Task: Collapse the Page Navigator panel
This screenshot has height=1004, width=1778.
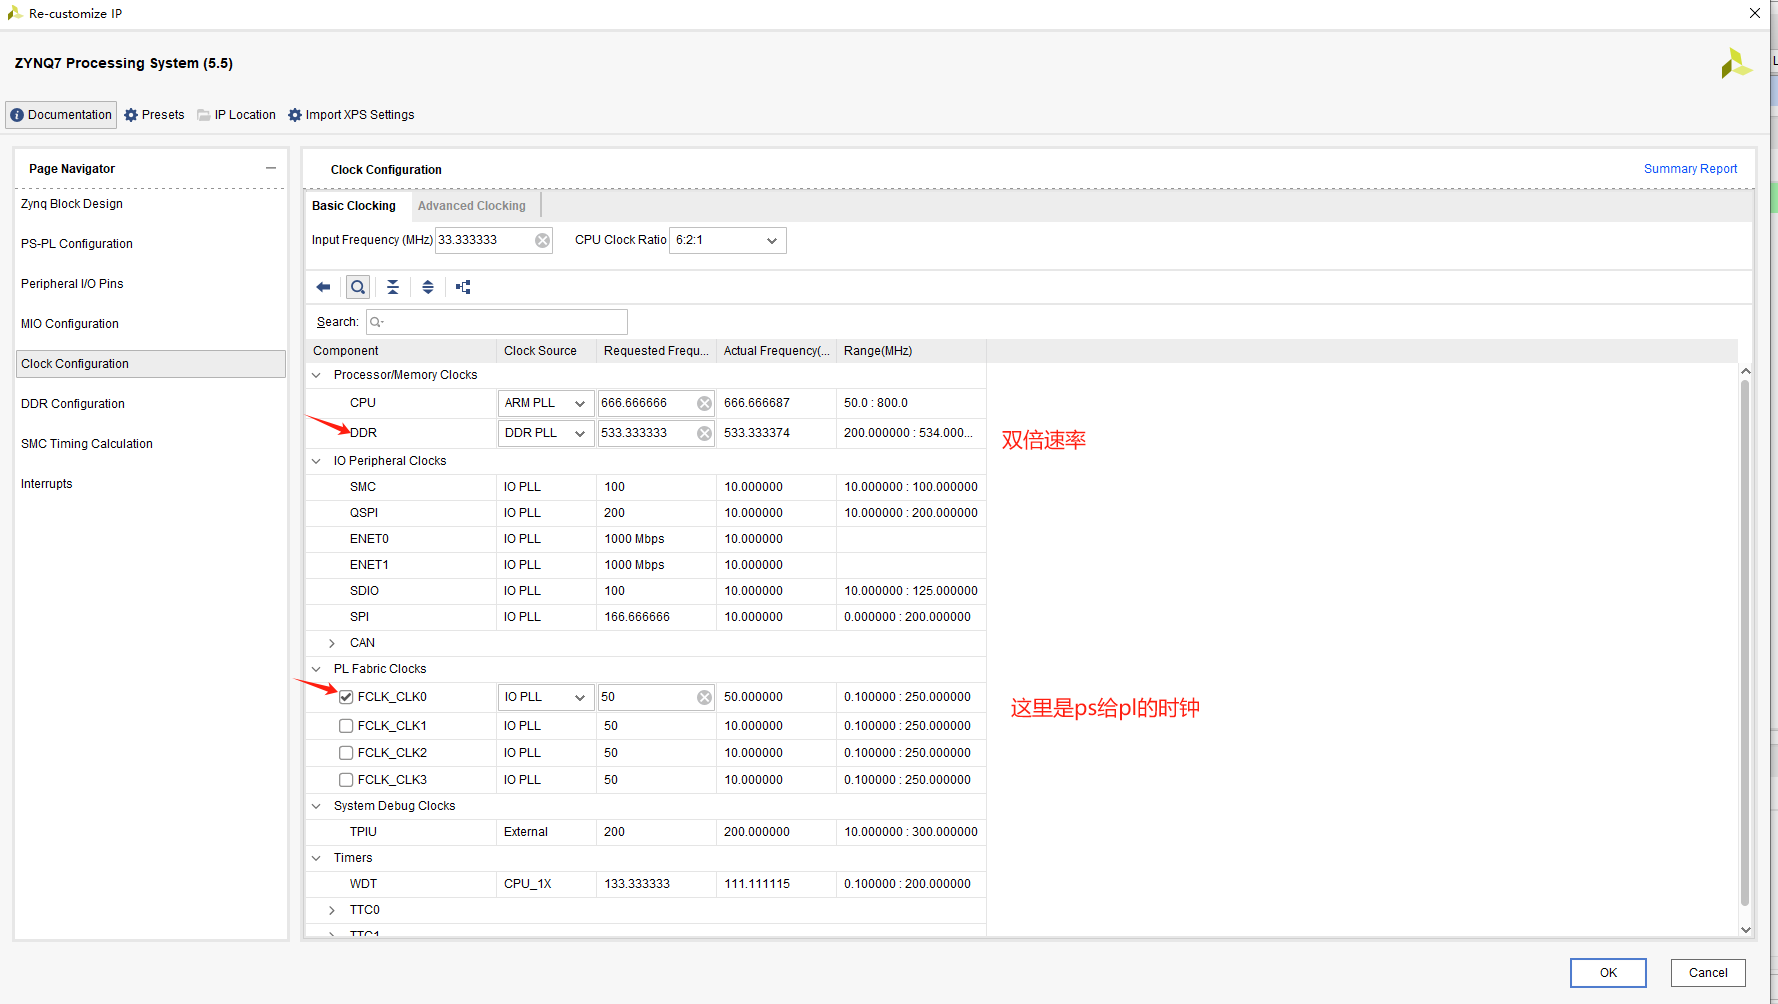Action: (x=271, y=168)
